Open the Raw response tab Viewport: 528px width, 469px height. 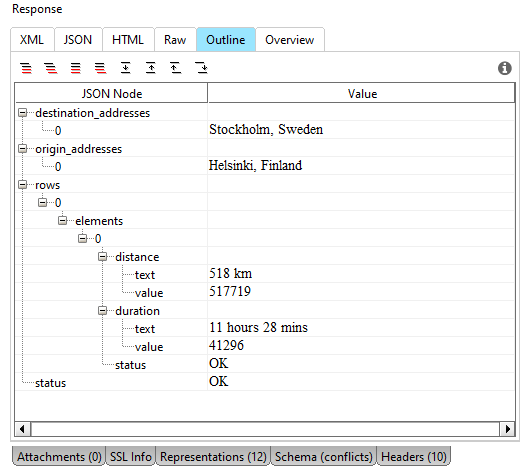tap(175, 40)
